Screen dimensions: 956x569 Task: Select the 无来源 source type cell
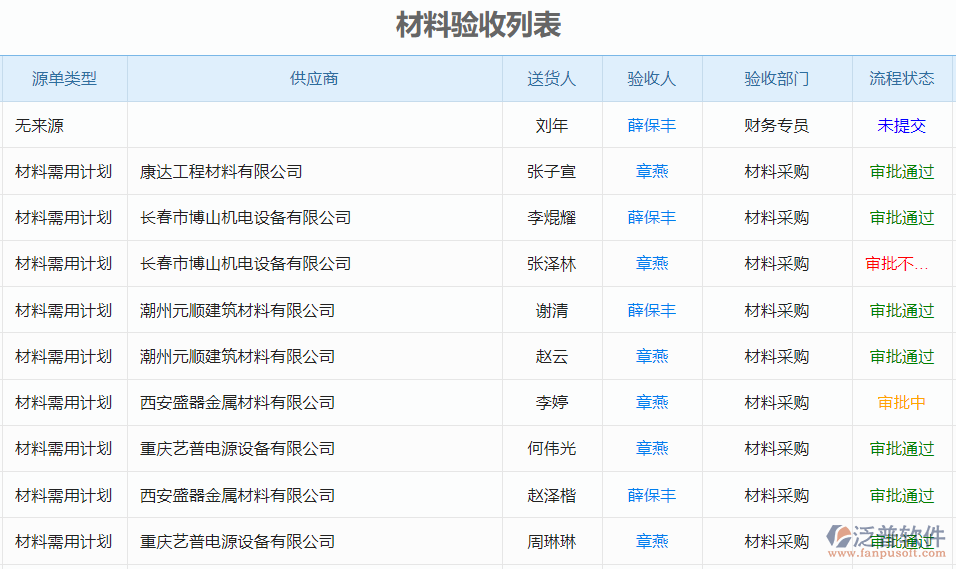pyautogui.click(x=40, y=125)
